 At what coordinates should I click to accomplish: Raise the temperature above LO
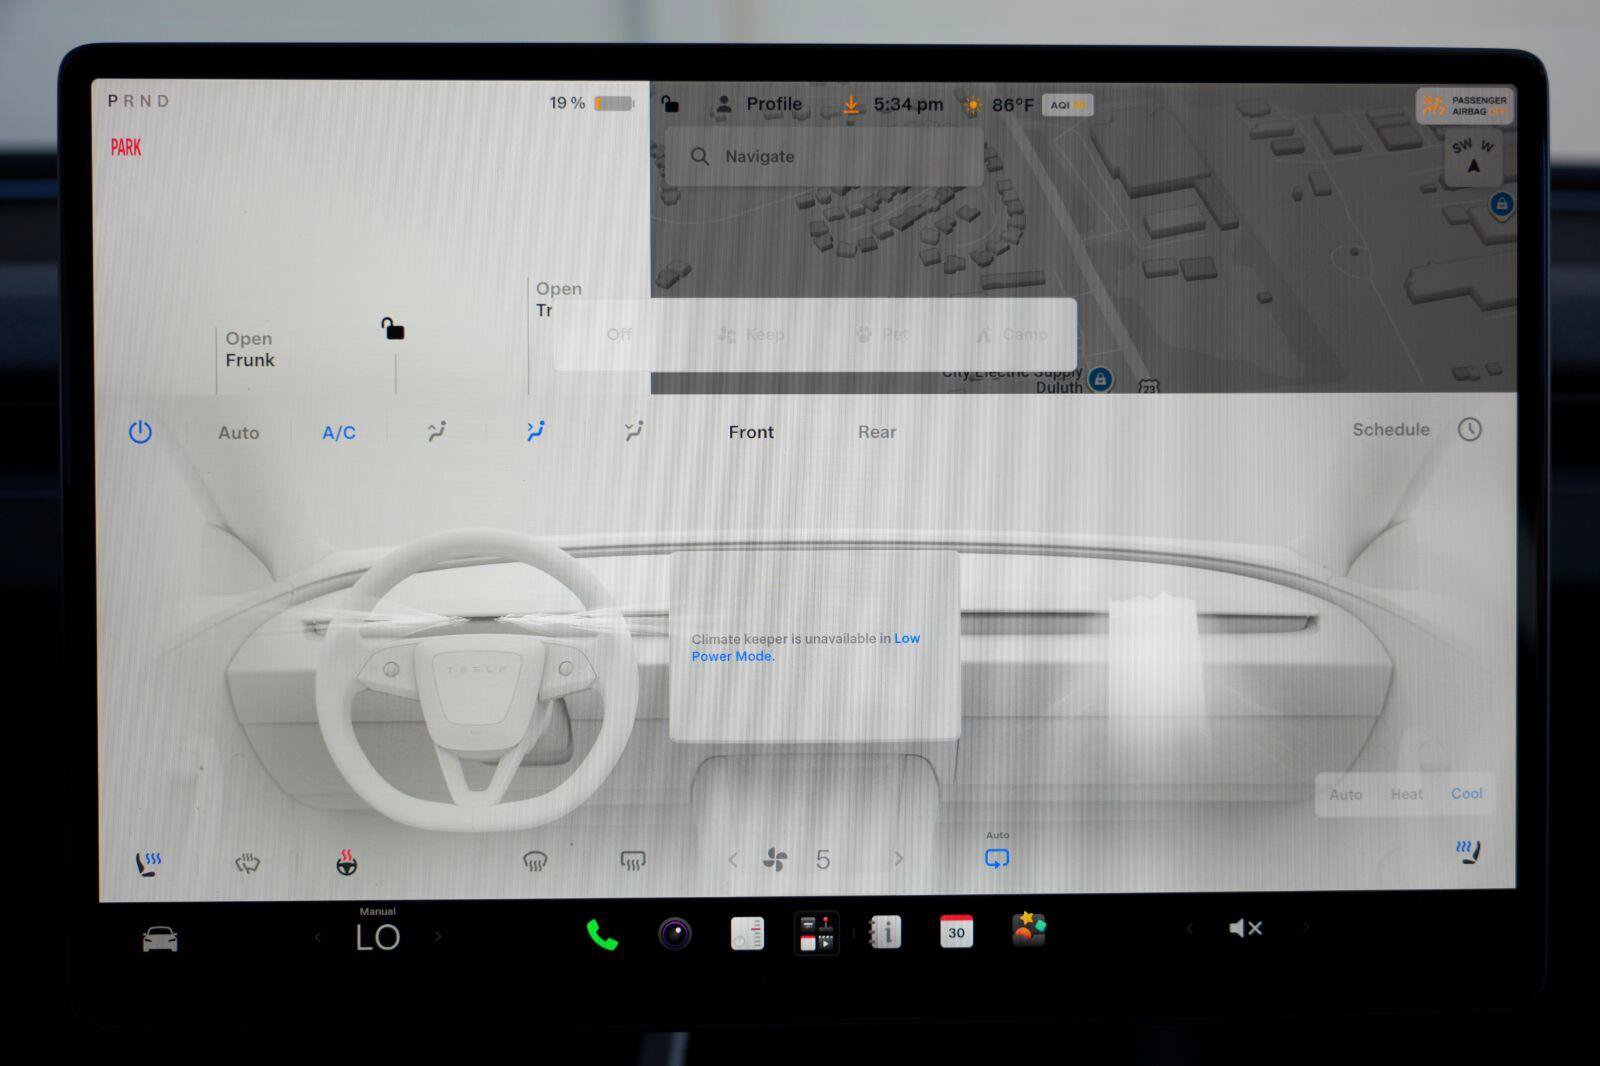click(x=438, y=937)
